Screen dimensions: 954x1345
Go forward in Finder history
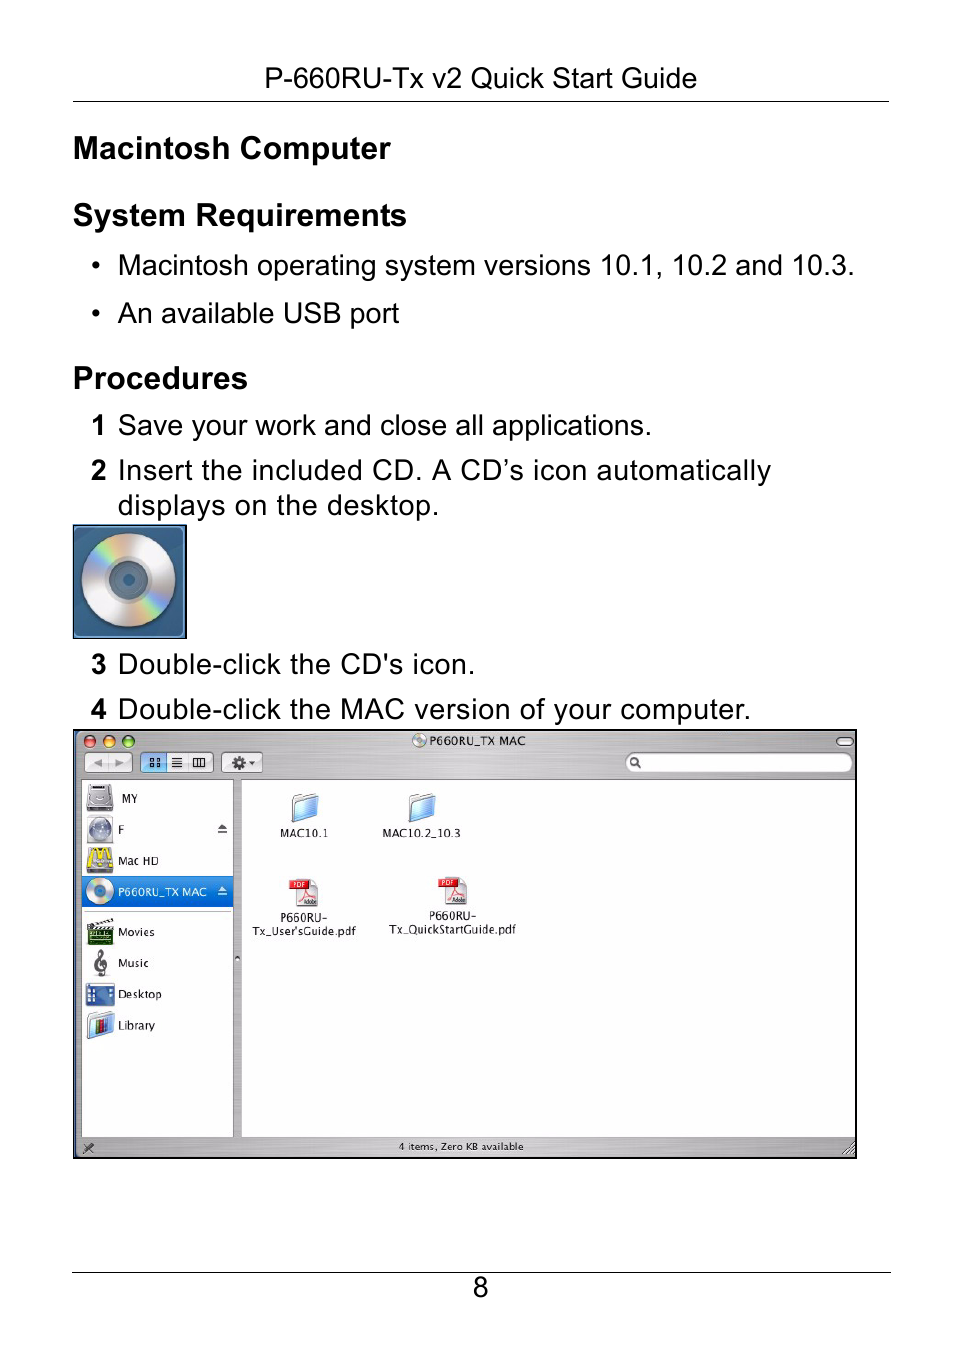click(121, 763)
